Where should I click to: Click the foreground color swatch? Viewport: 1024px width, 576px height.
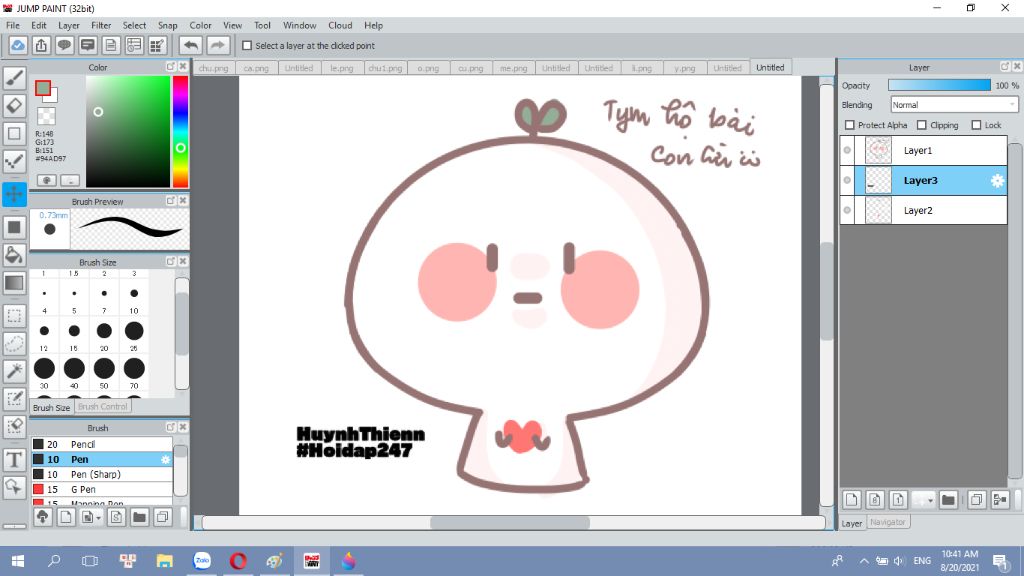point(43,88)
